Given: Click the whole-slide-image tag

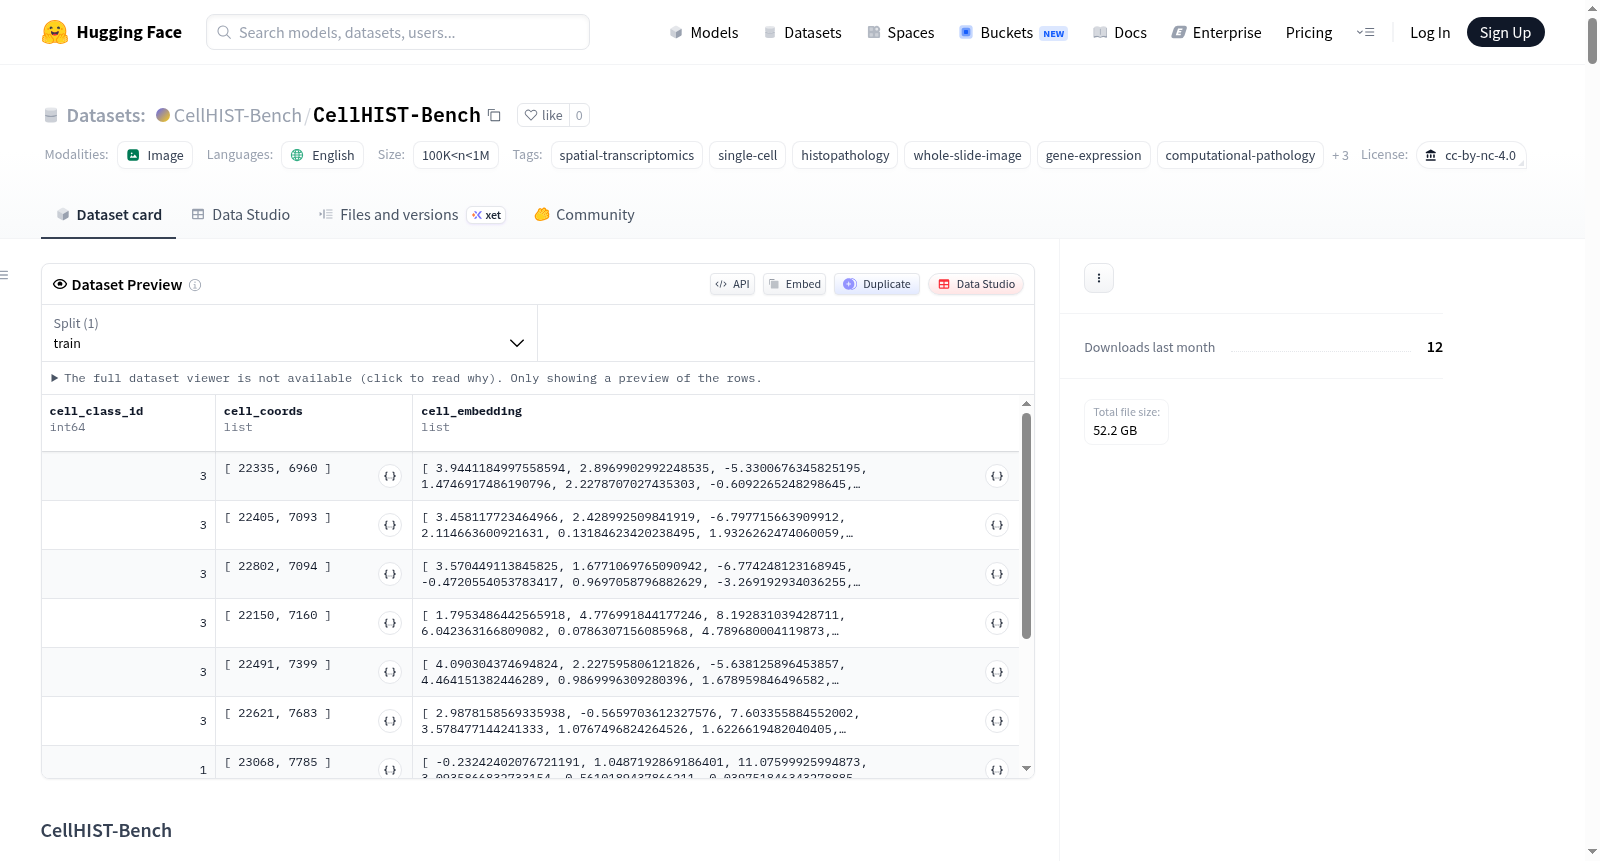Looking at the screenshot, I should click(x=967, y=155).
